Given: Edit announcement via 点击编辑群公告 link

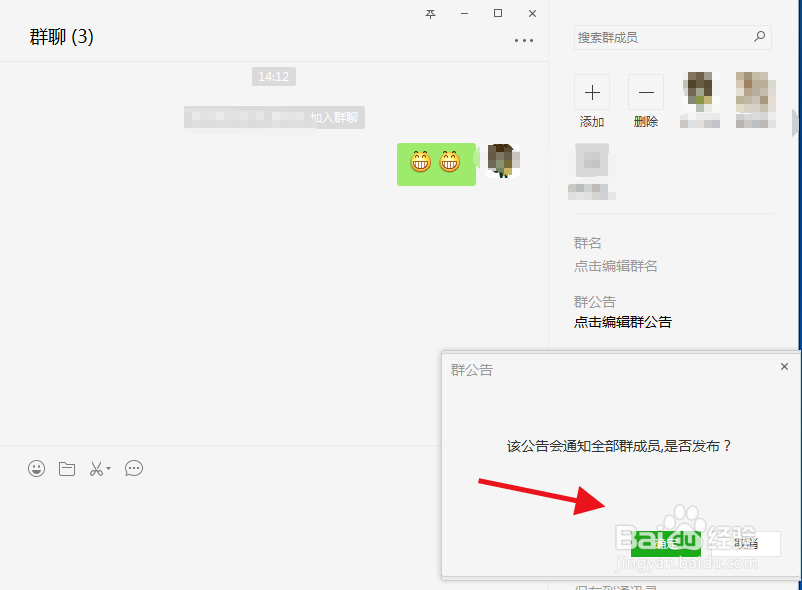Looking at the screenshot, I should 620,322.
